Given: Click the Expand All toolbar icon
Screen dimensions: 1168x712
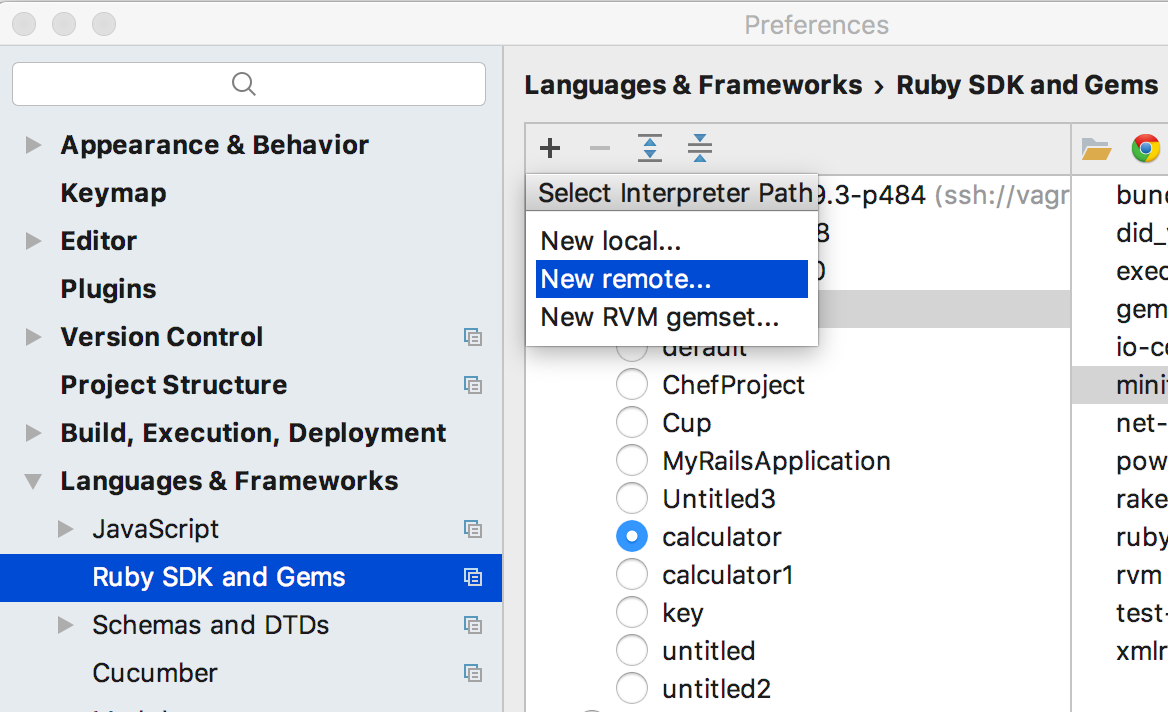Looking at the screenshot, I should pyautogui.click(x=650, y=150).
